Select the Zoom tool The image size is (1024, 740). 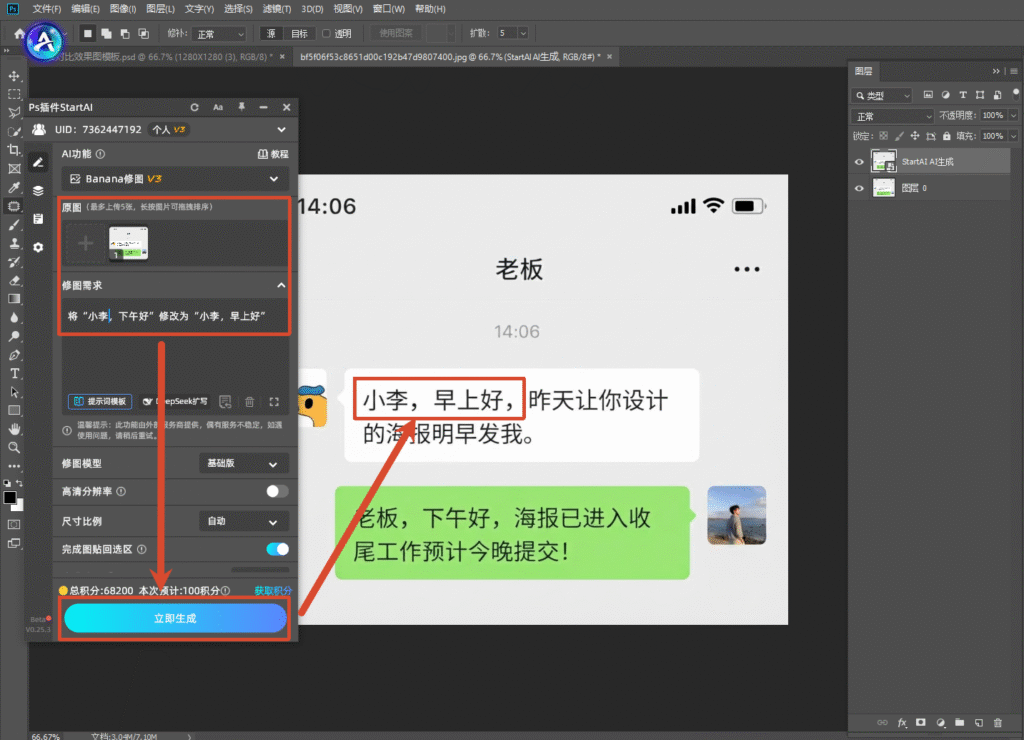tap(14, 448)
